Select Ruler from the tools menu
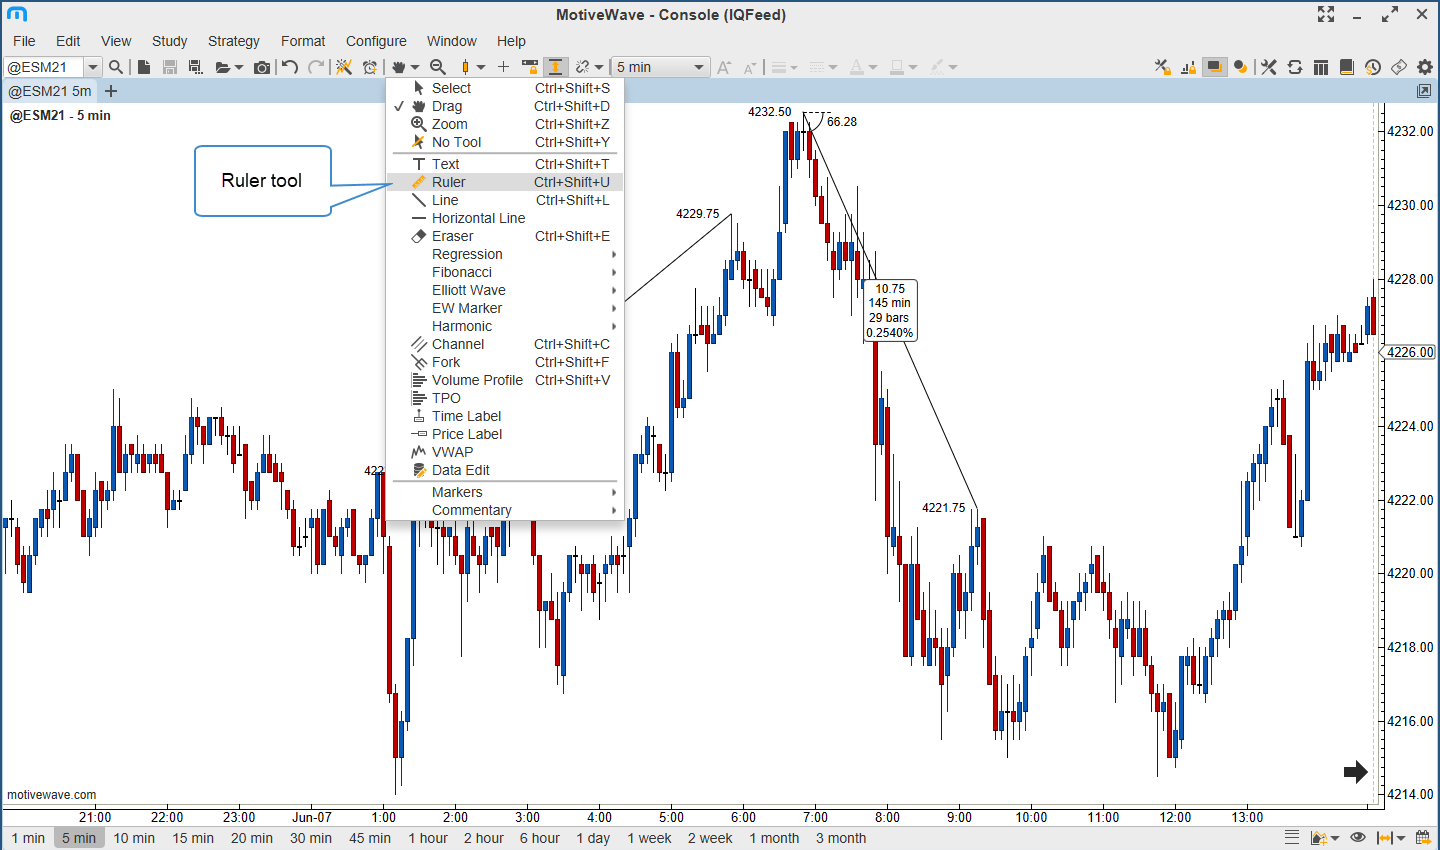The height and width of the screenshot is (850, 1440). tap(448, 182)
